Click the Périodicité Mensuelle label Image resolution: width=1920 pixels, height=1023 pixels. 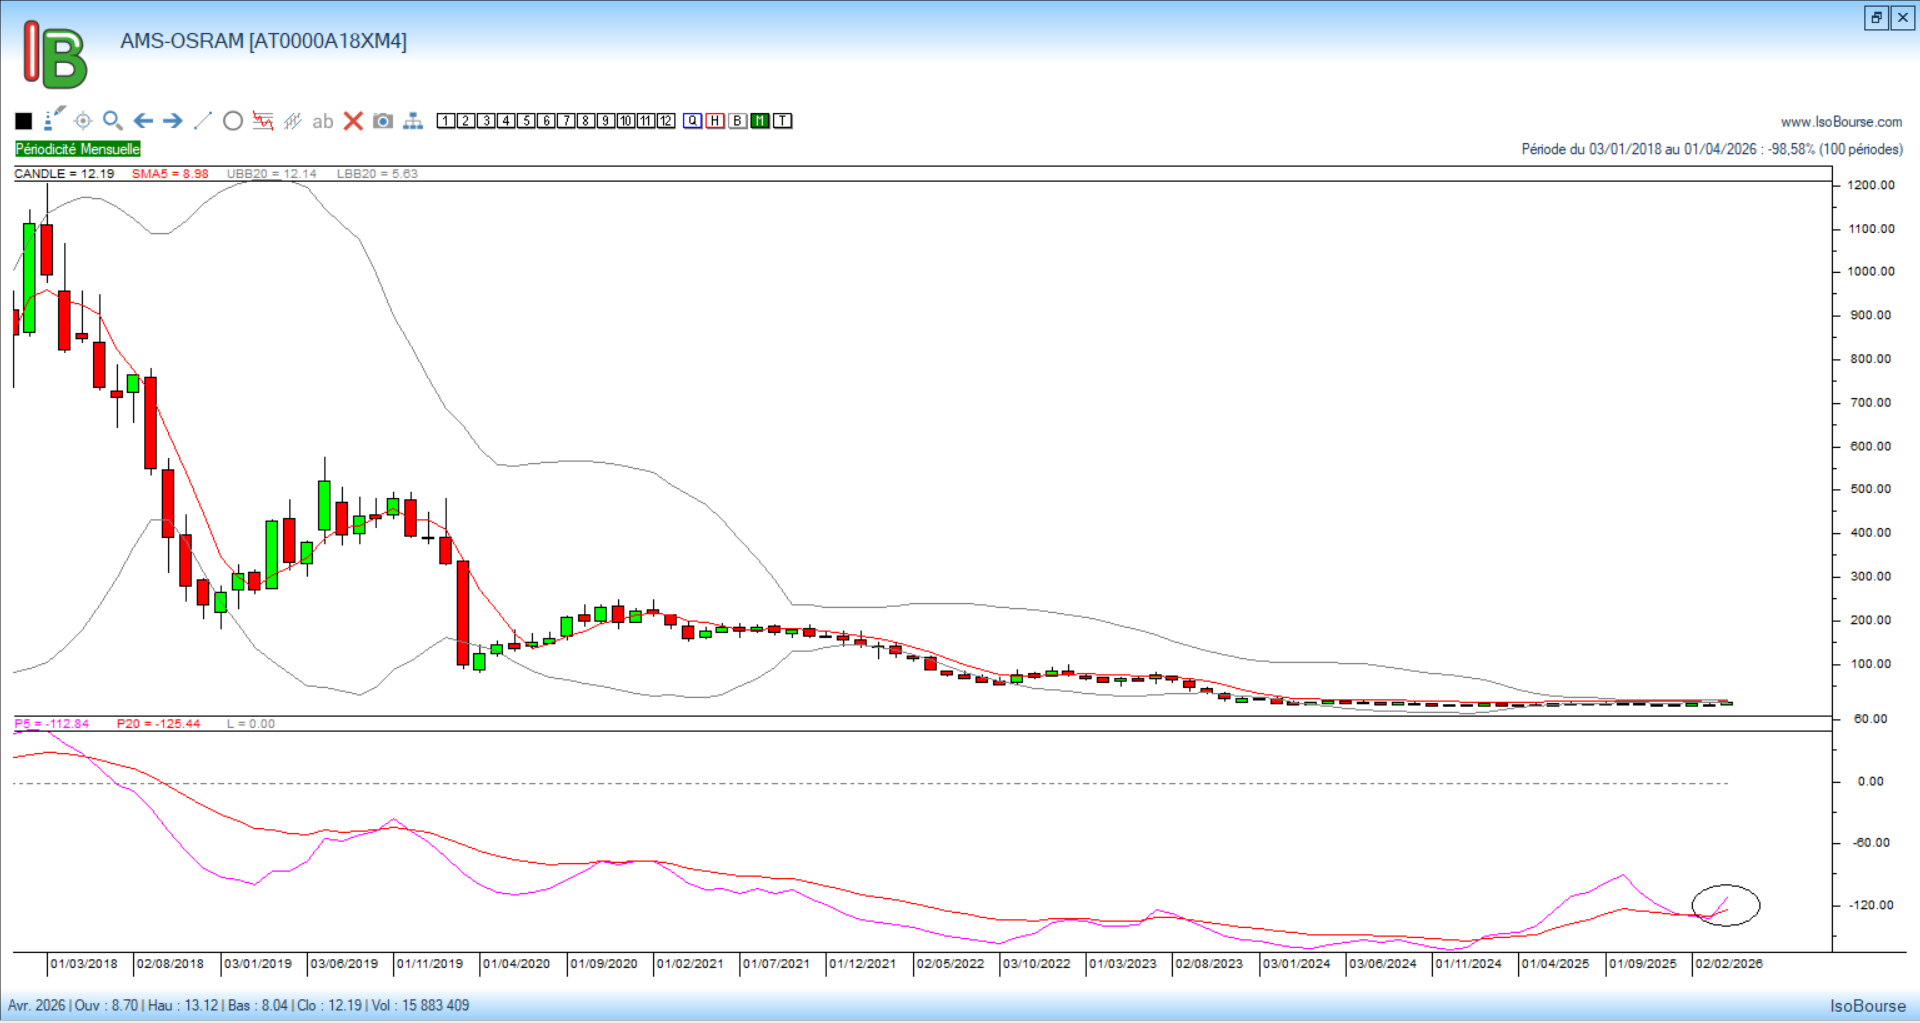click(78, 149)
